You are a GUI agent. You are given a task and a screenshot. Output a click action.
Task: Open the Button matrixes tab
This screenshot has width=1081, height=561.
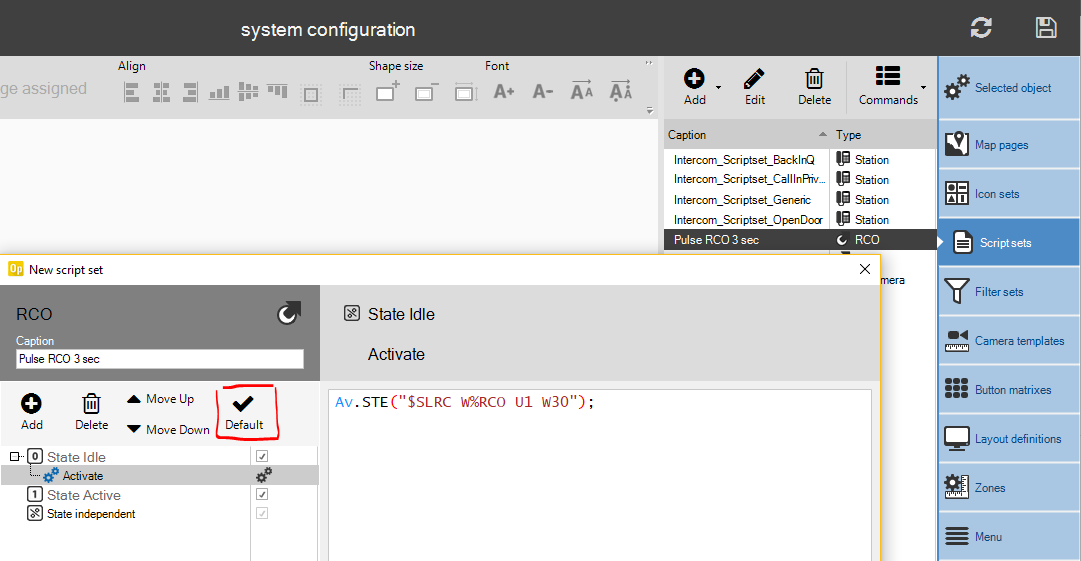1009,389
